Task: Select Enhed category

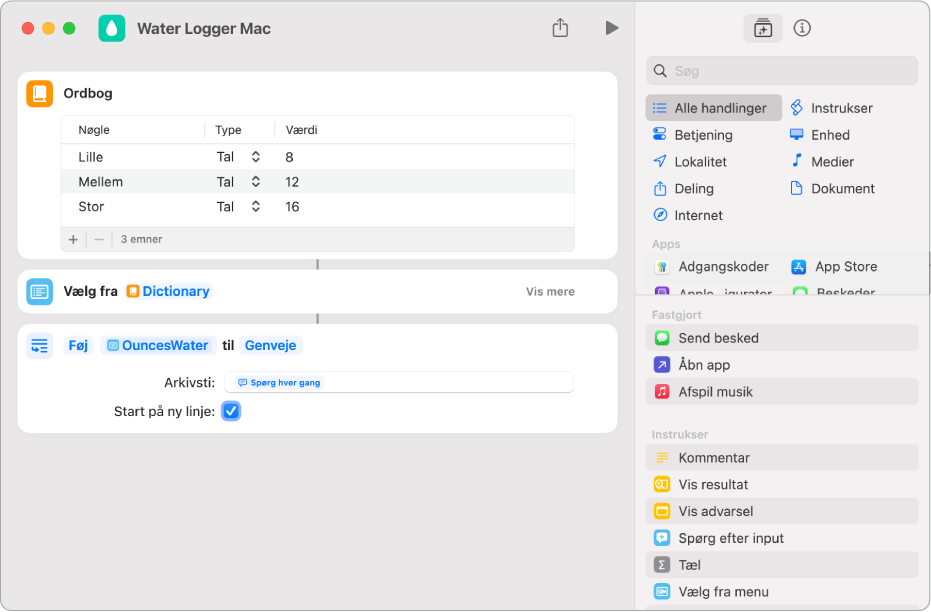Action: coord(819,135)
